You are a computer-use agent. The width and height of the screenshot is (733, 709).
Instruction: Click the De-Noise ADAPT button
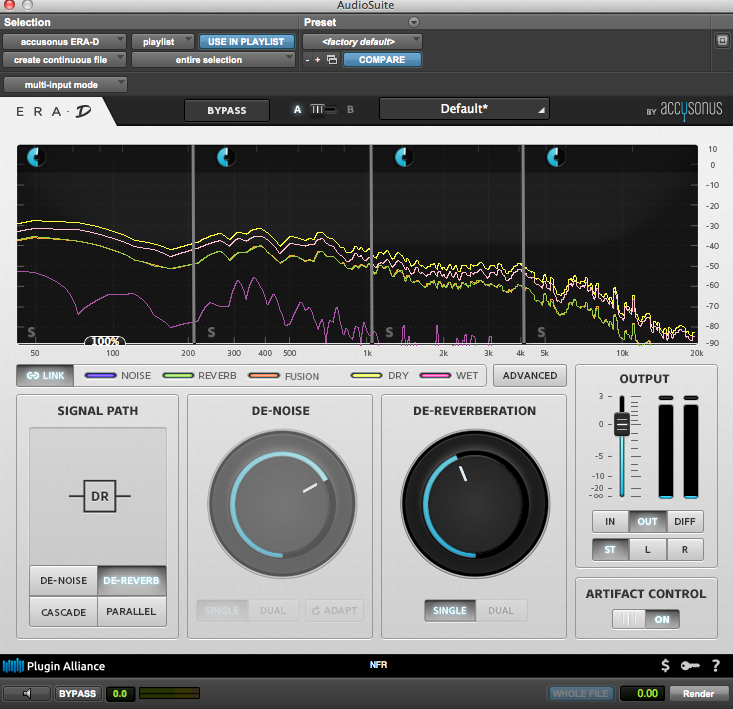coord(334,611)
